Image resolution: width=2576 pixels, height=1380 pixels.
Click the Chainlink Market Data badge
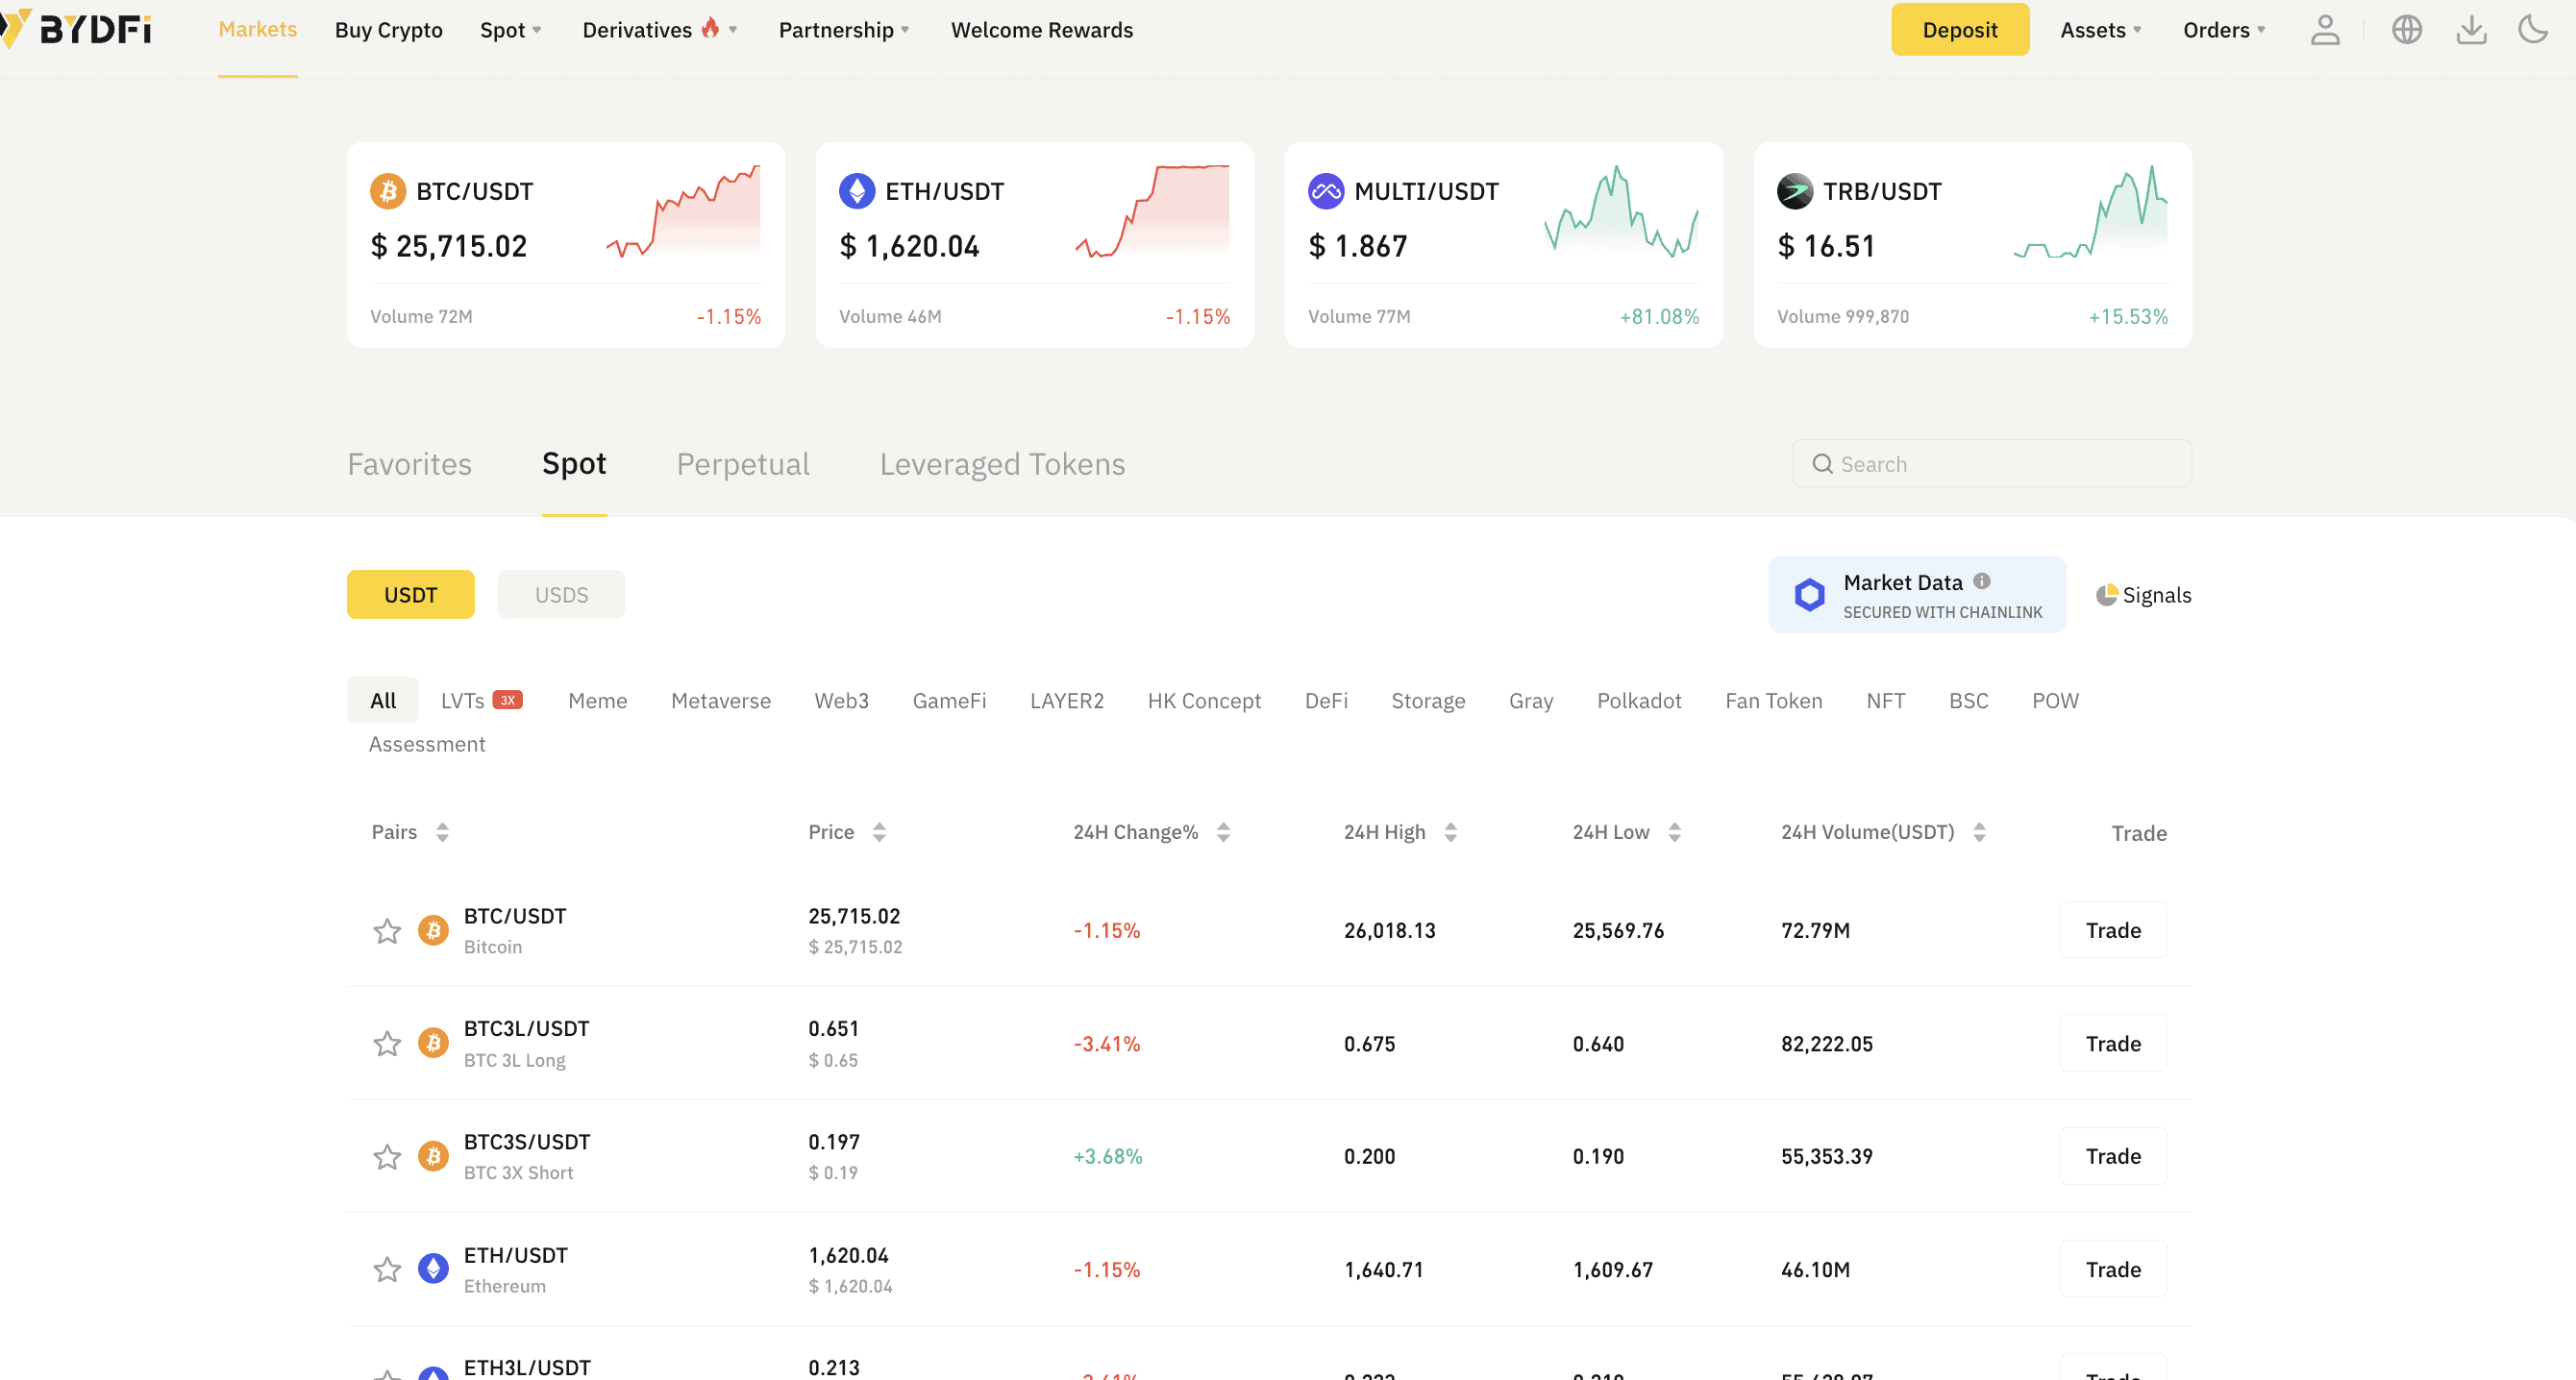pyautogui.click(x=1916, y=595)
